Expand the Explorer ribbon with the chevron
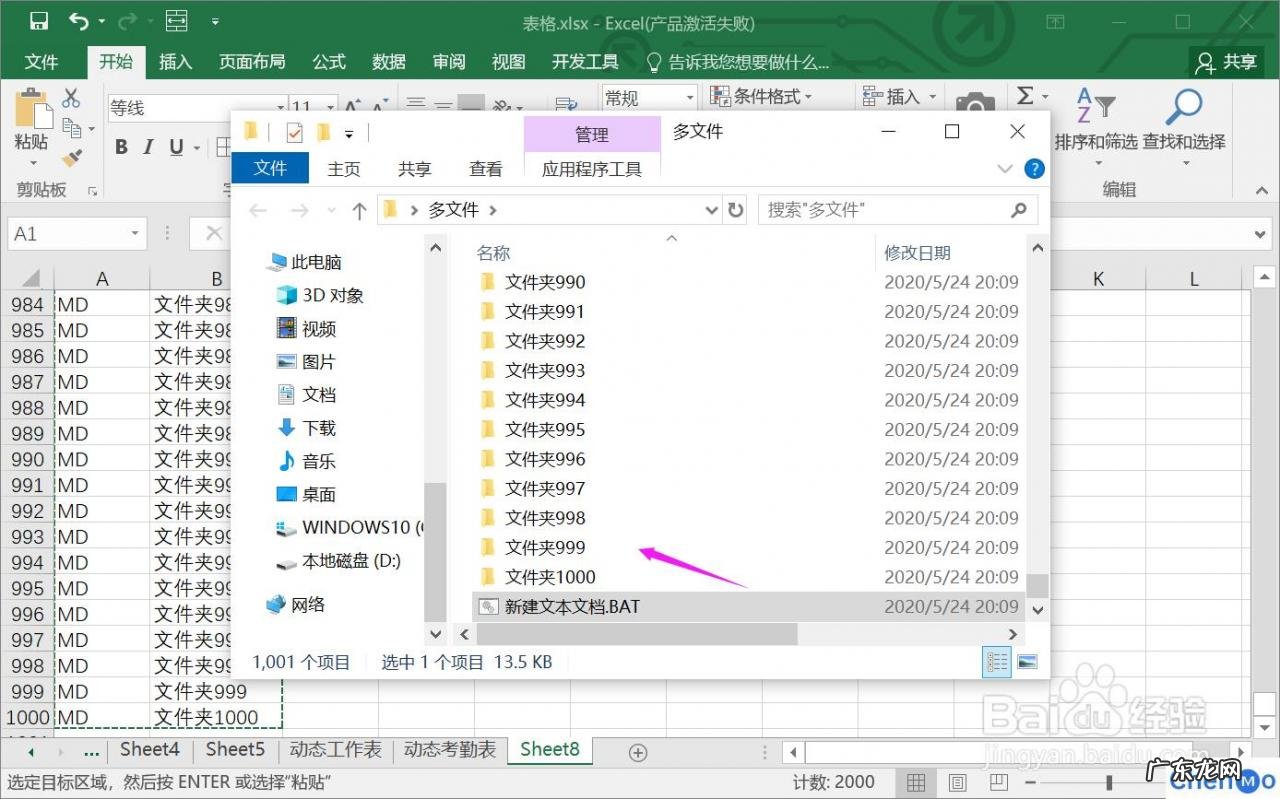This screenshot has height=799, width=1280. (x=1004, y=169)
